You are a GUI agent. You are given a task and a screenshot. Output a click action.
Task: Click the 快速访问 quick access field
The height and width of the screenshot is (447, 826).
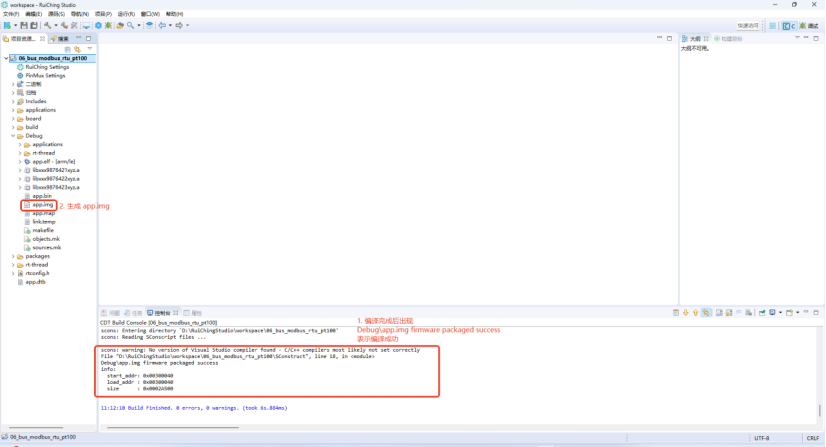pos(748,26)
